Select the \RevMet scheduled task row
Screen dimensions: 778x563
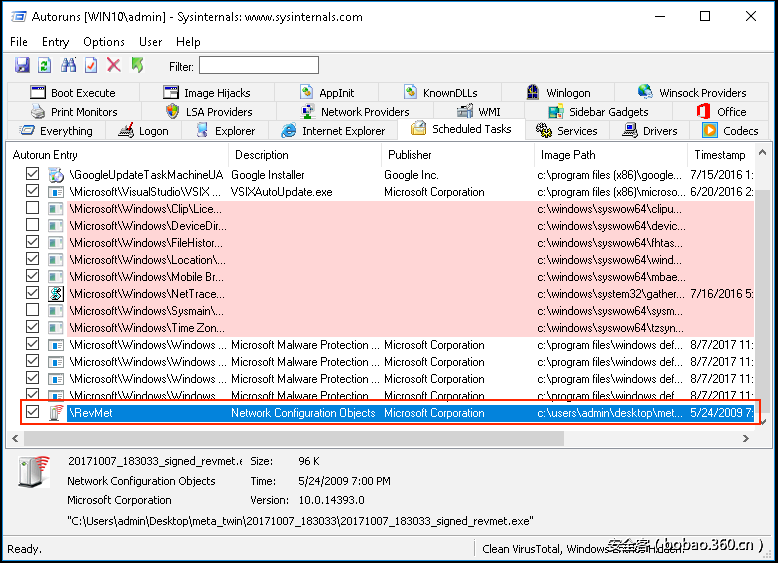click(388, 413)
